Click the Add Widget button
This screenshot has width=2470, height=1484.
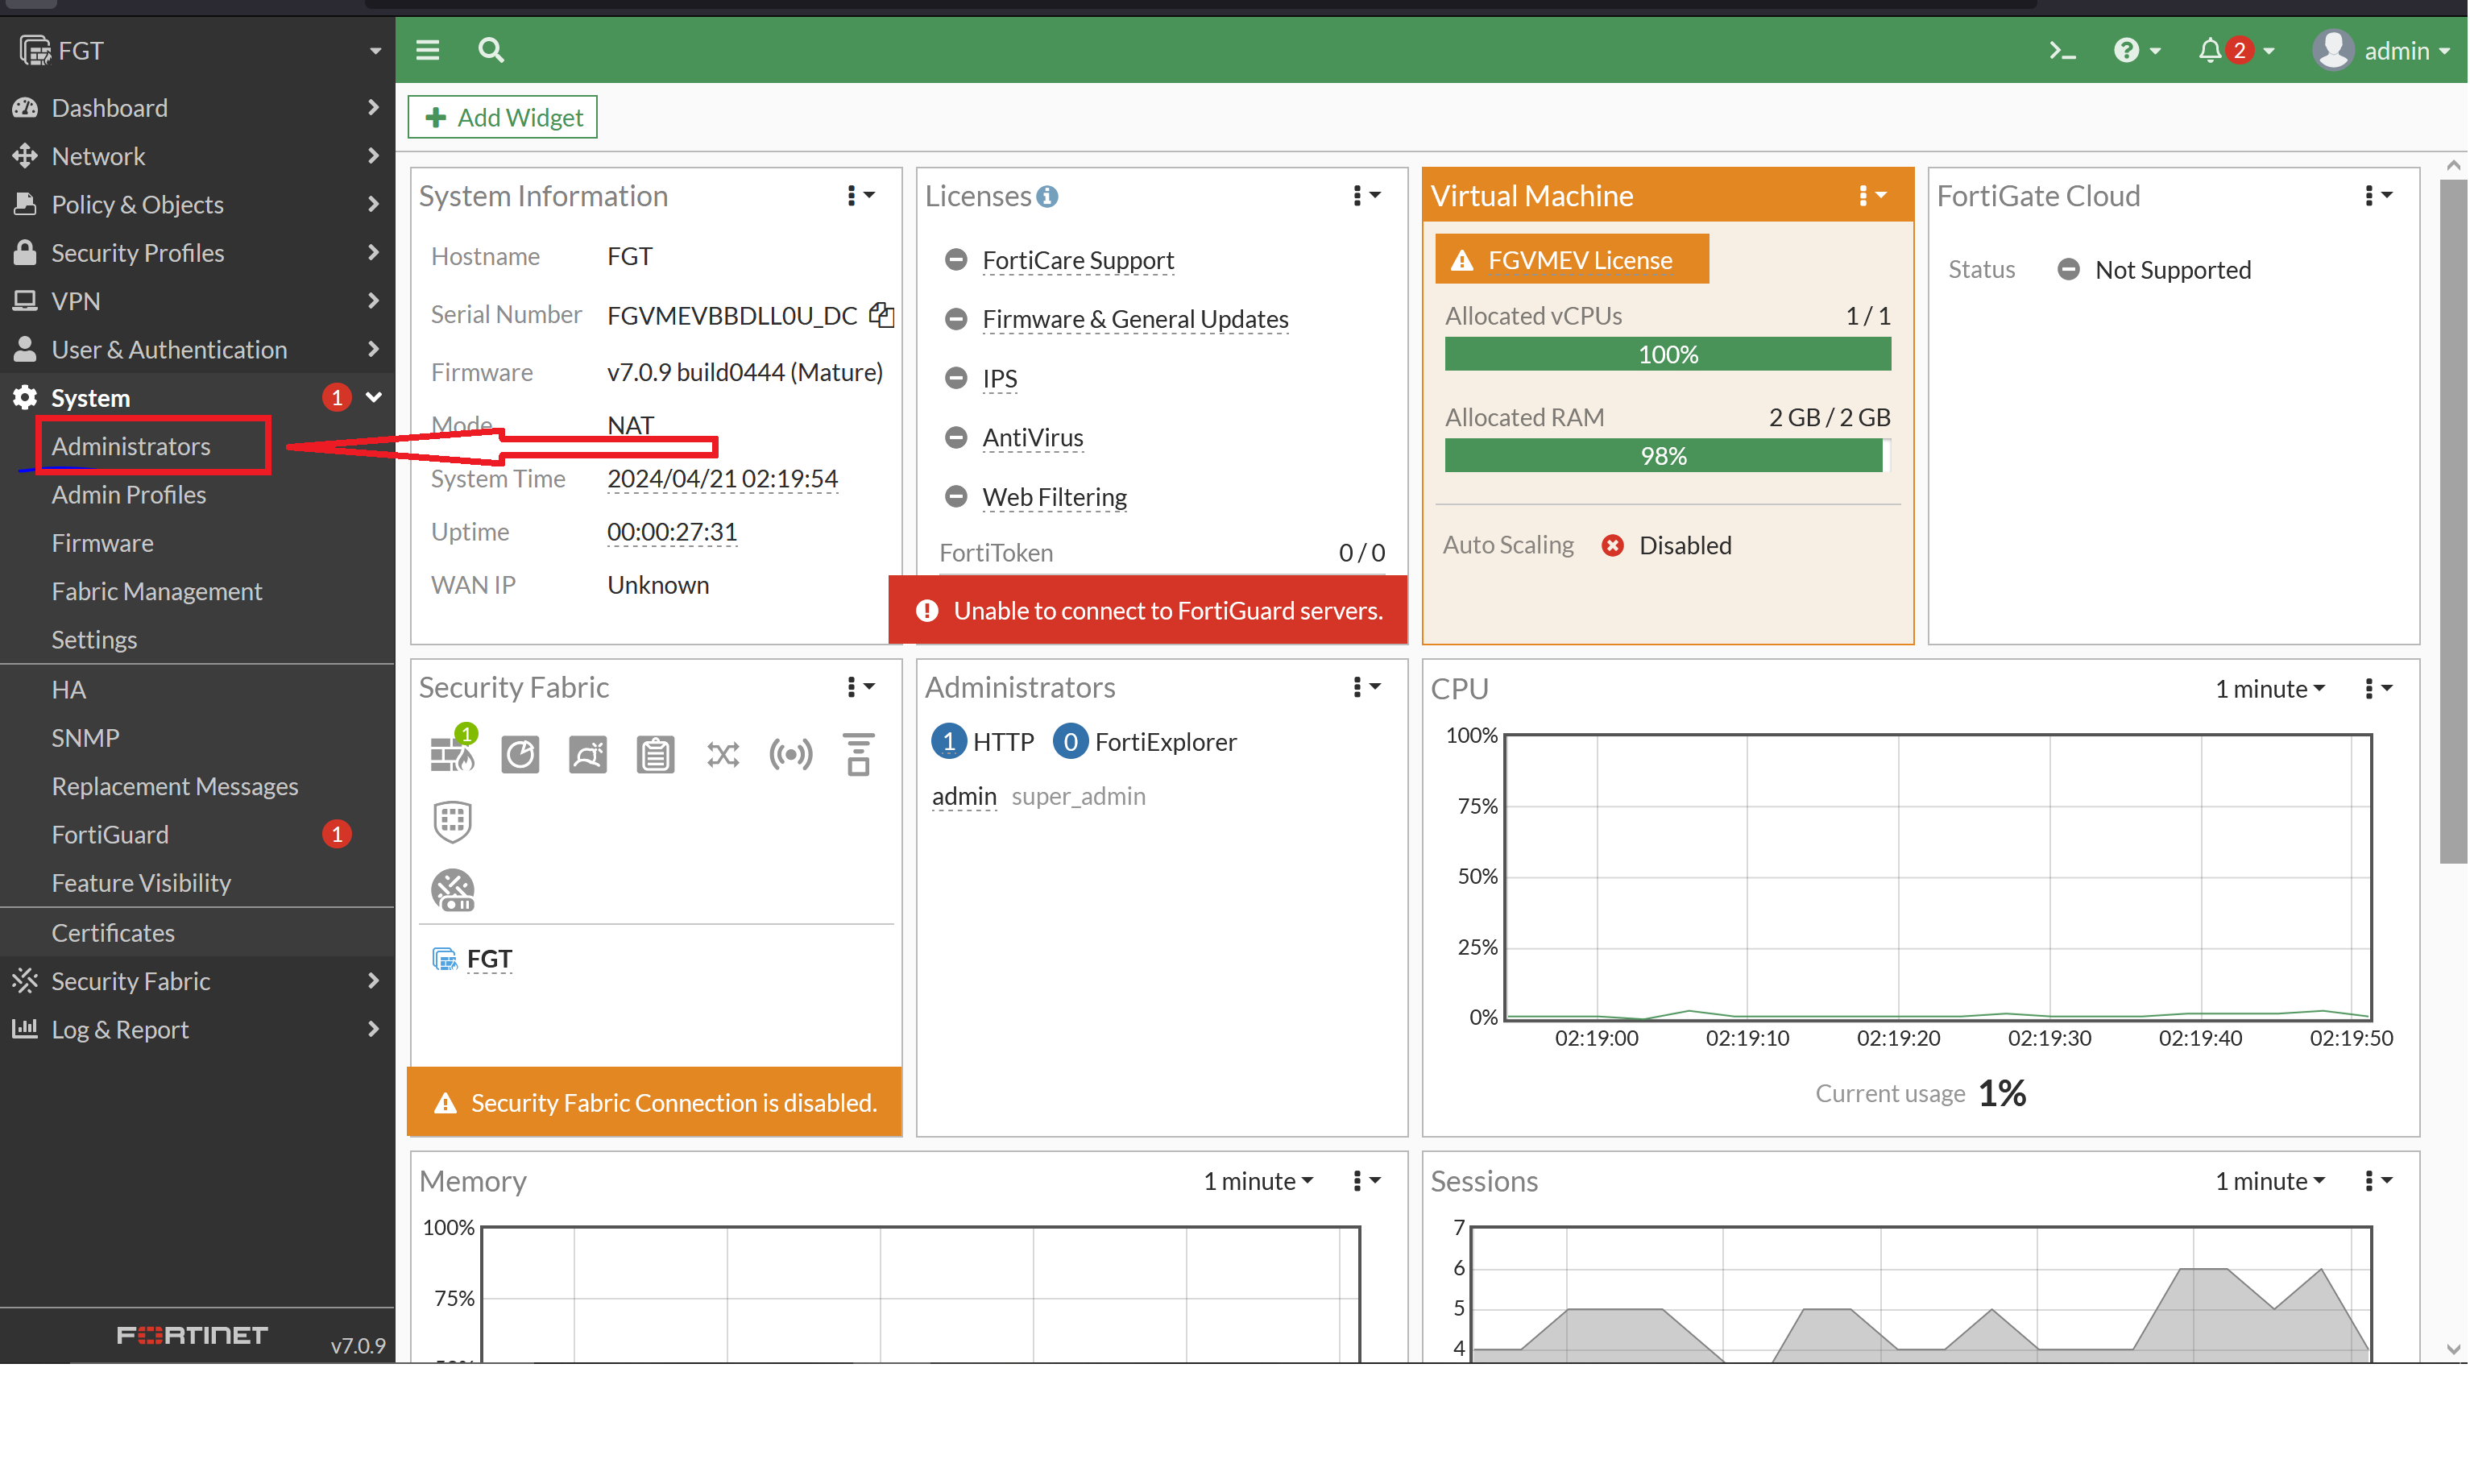click(502, 118)
